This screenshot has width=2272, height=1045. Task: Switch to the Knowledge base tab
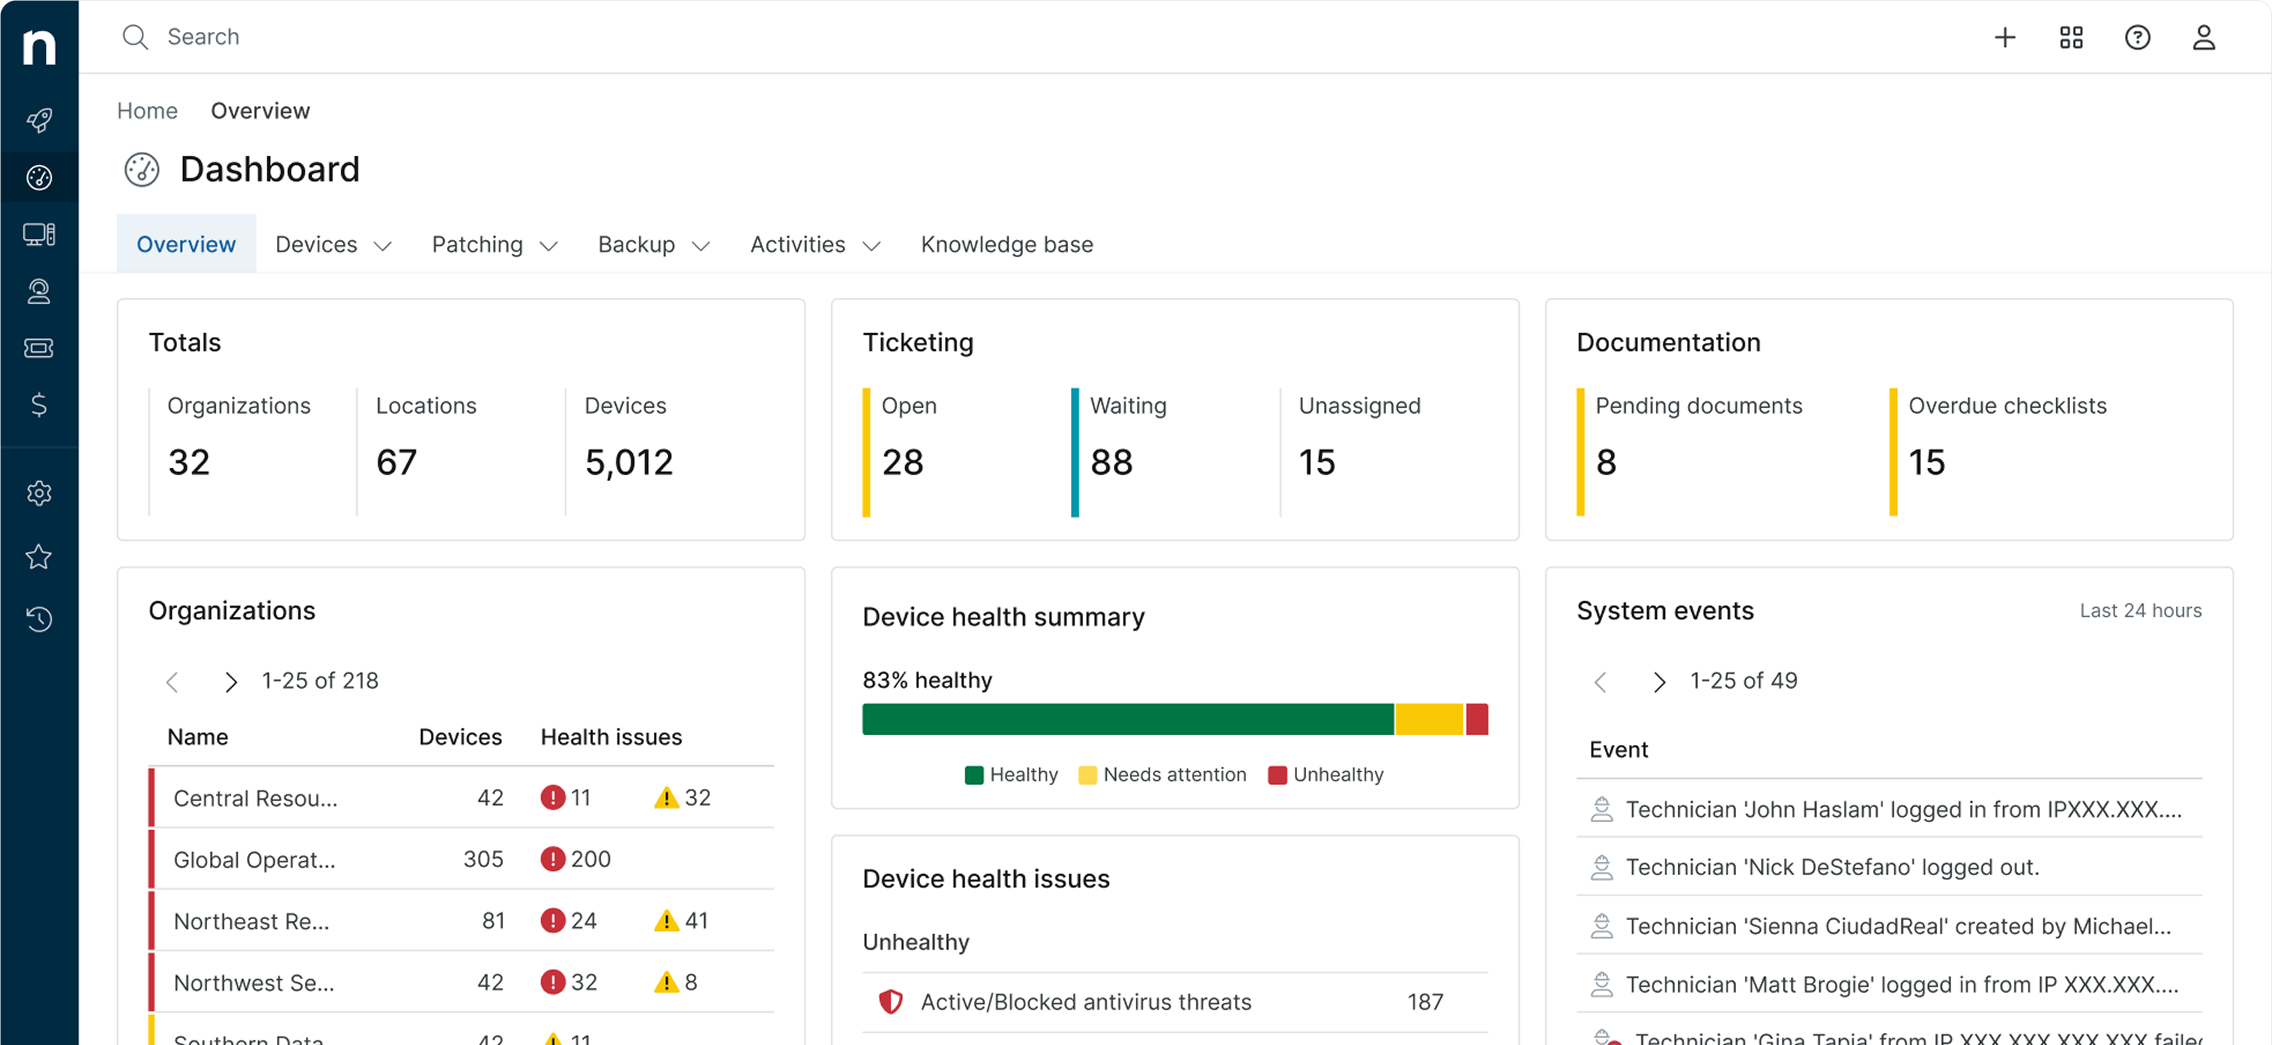(1006, 244)
